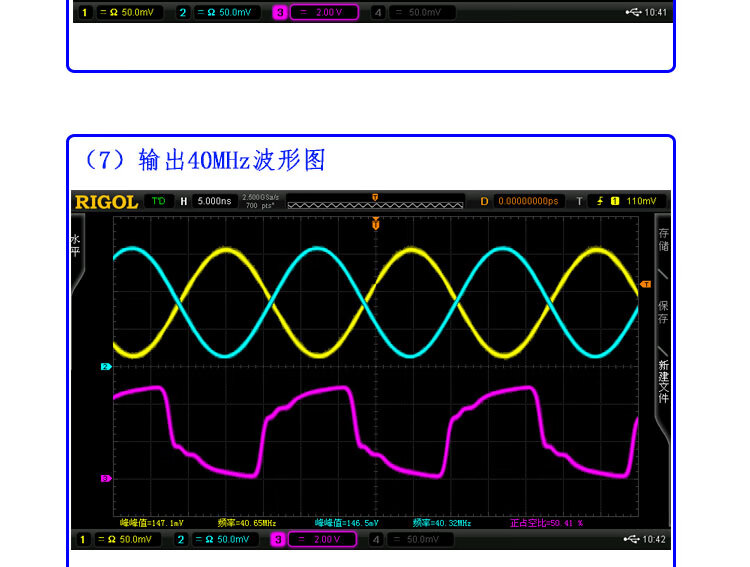The width and height of the screenshot is (750, 567).
Task: Select the magenta channel 3 ground marker
Action: click(x=105, y=479)
